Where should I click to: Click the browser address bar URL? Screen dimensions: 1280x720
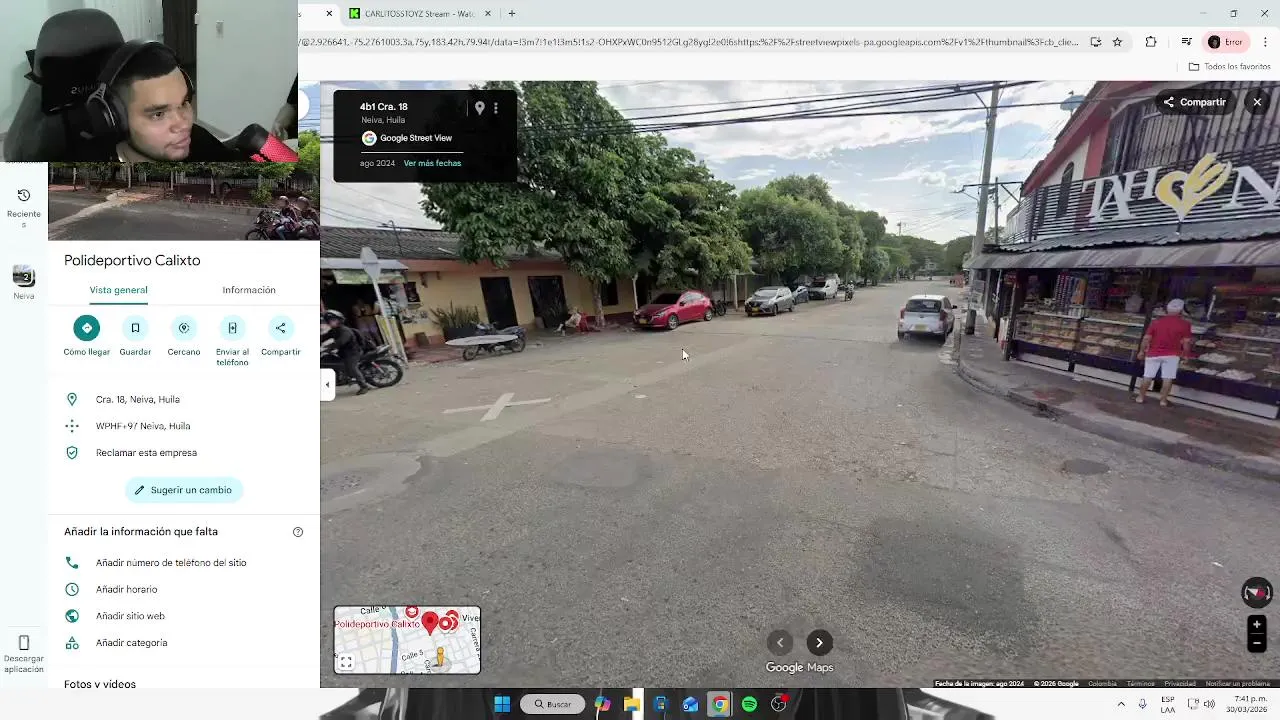click(688, 42)
